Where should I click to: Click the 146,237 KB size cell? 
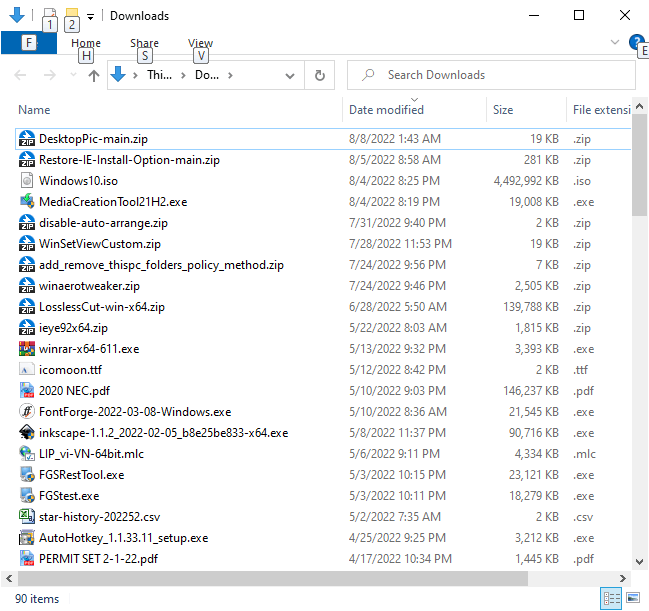[x=531, y=391]
